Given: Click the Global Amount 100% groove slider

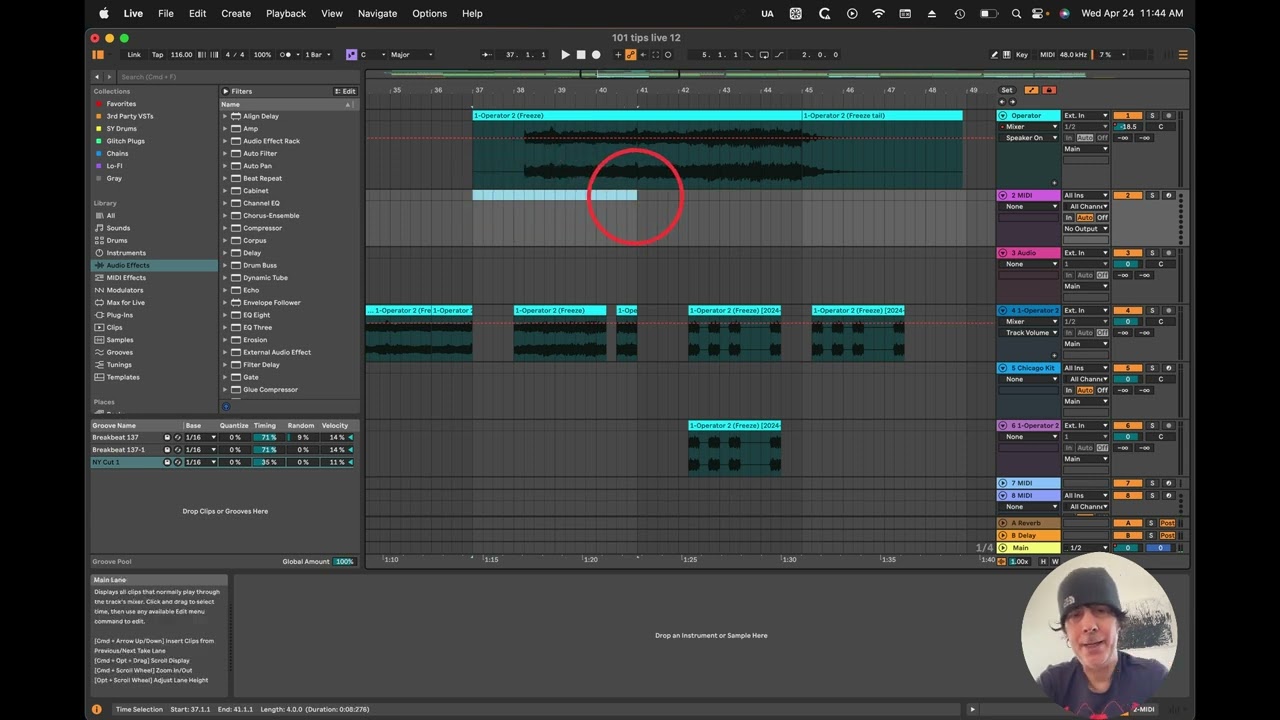Looking at the screenshot, I should coord(345,562).
